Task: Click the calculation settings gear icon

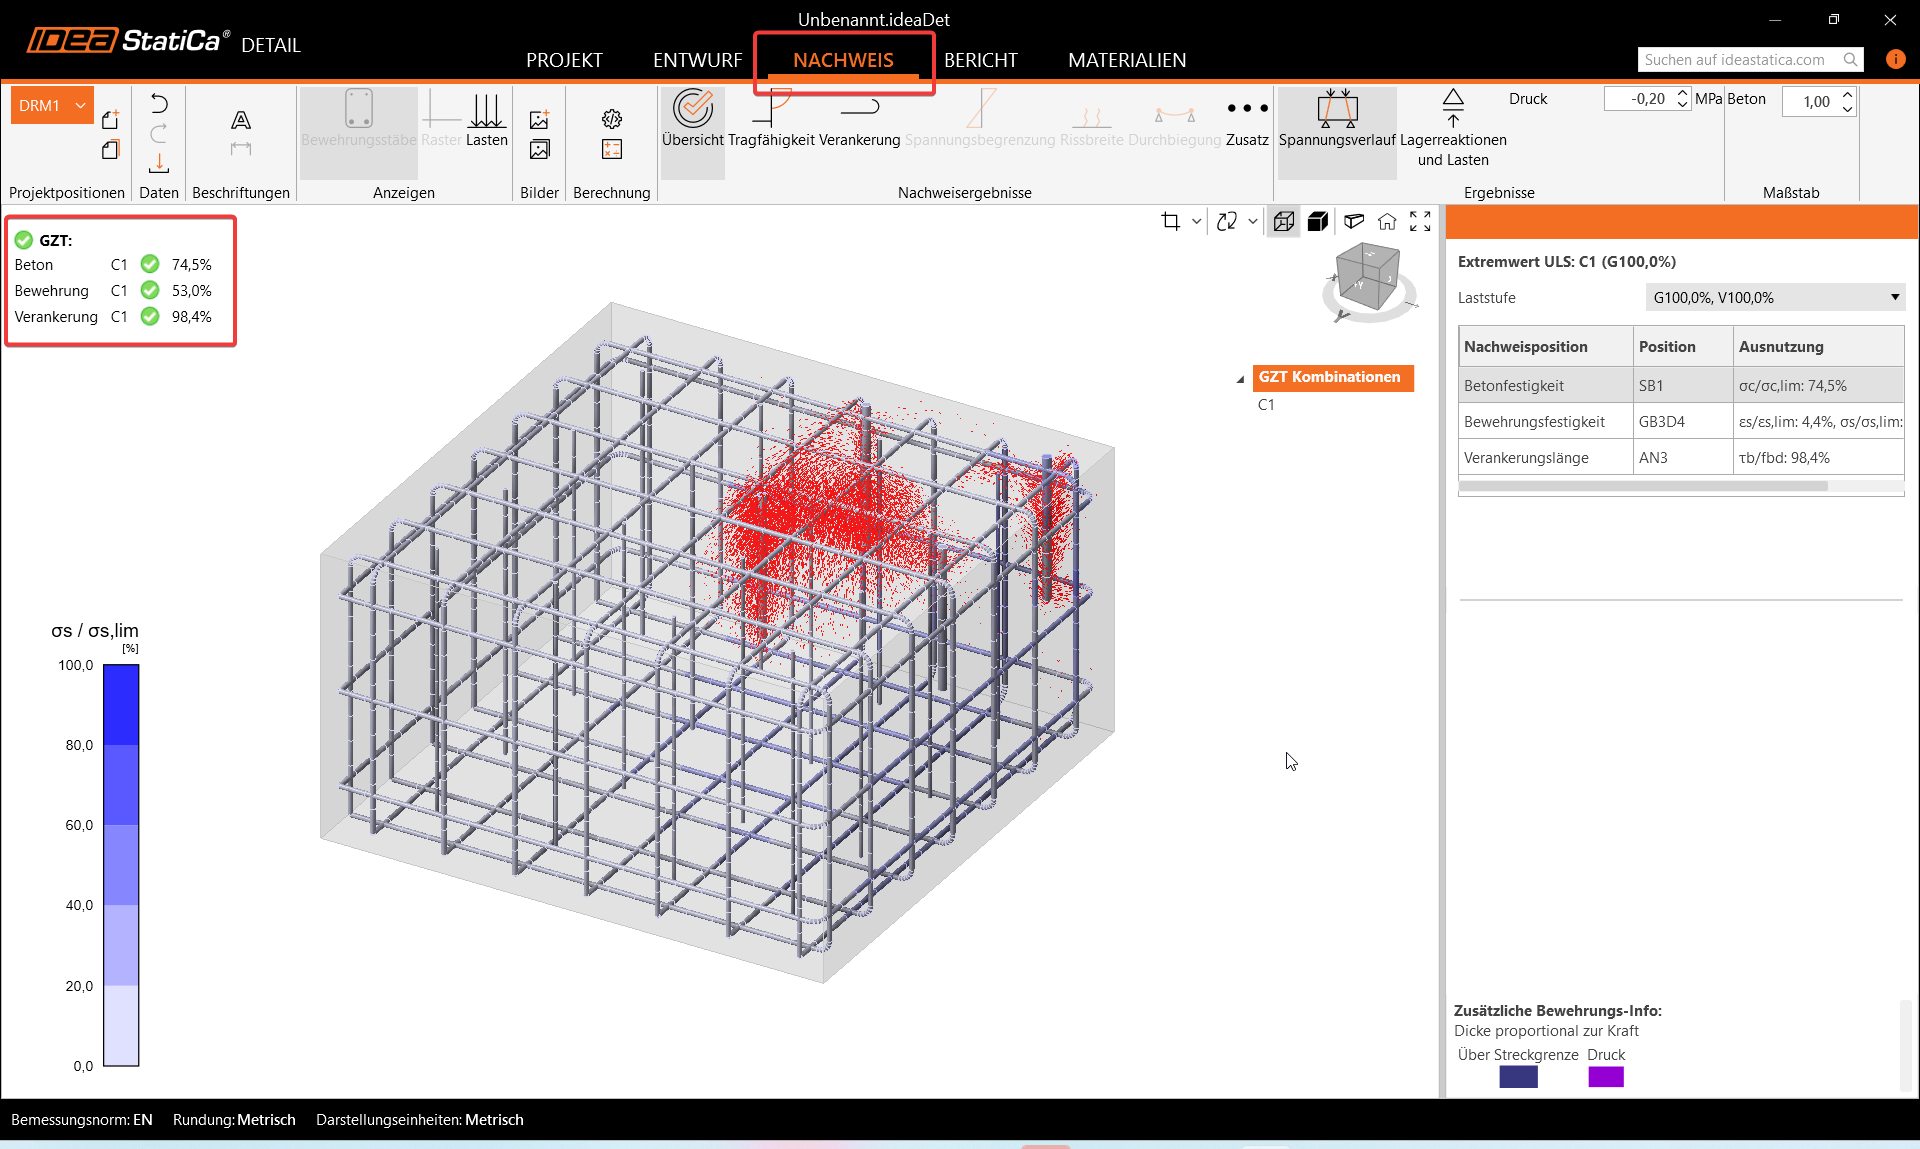Action: 612,120
